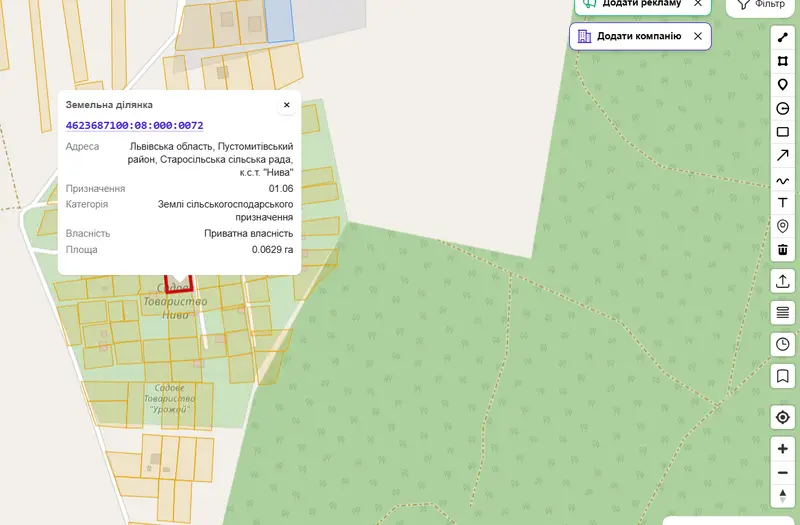
Task: Open the bookmarks button
Action: pyautogui.click(x=782, y=376)
